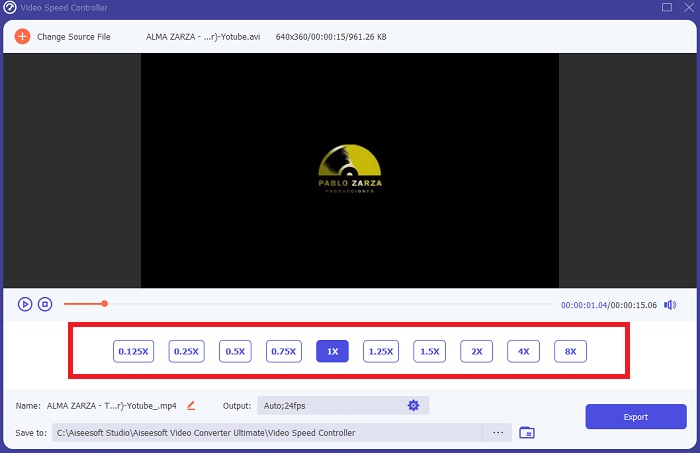This screenshot has height=453, width=700.
Task: Select the 0.5X speed option
Action: [236, 351]
